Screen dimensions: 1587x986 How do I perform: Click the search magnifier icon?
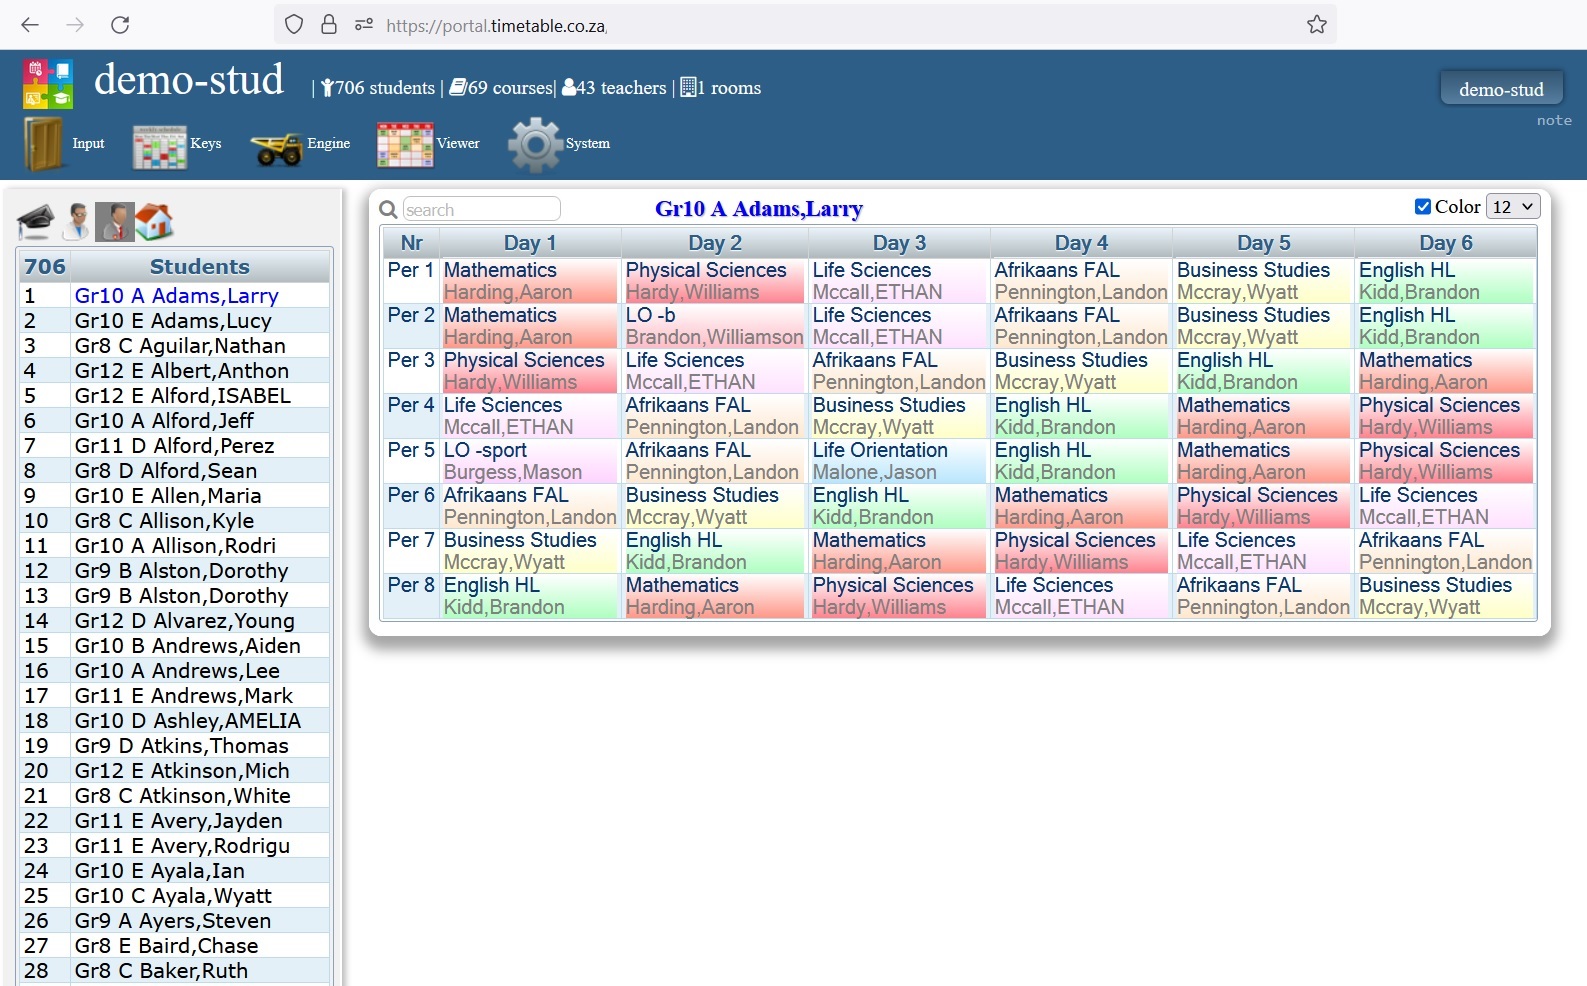389,209
